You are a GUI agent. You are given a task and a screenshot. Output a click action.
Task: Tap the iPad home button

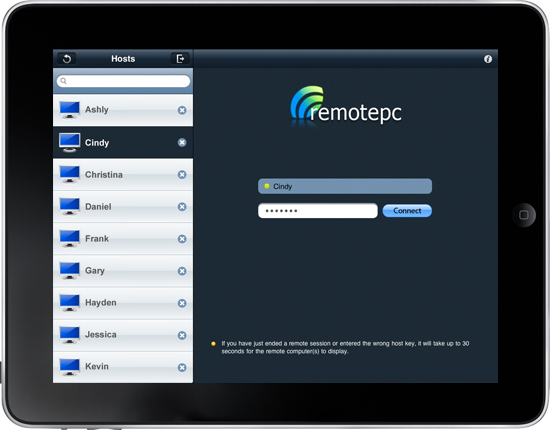point(523,215)
